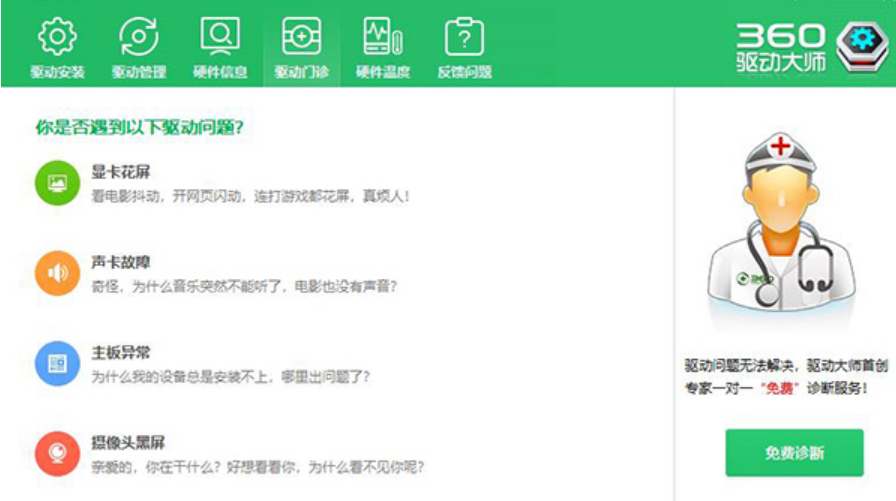Click the red "免费" text in promo
The image size is (896, 501).
coord(780,388)
